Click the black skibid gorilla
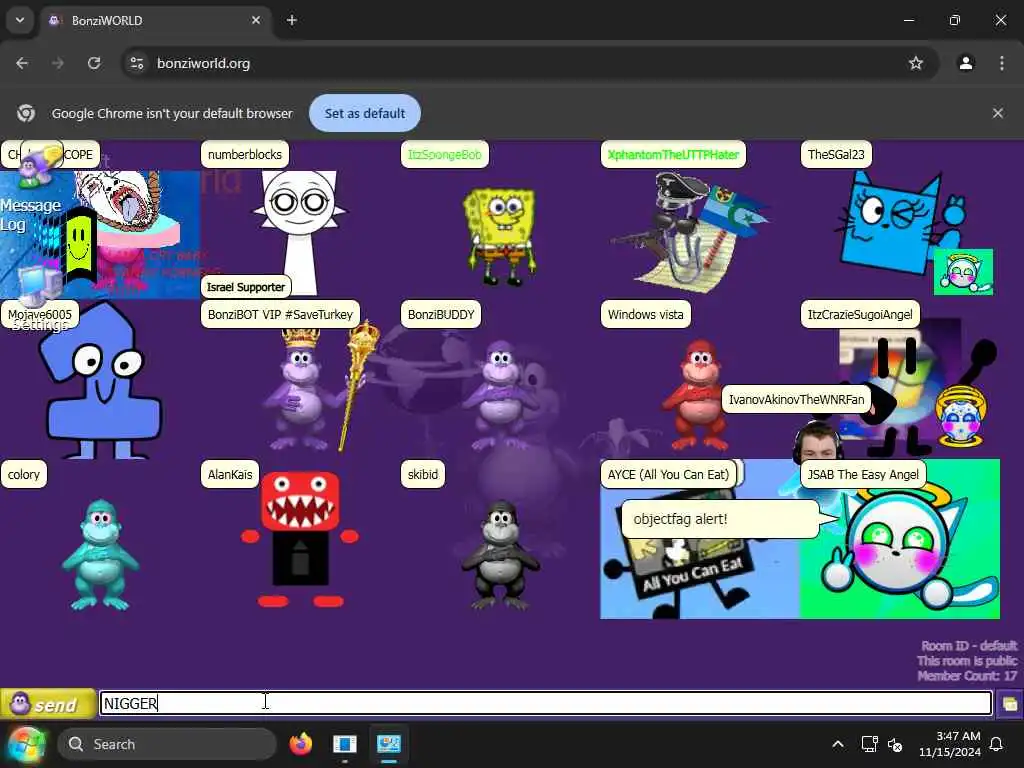This screenshot has height=768, width=1024. (500, 554)
